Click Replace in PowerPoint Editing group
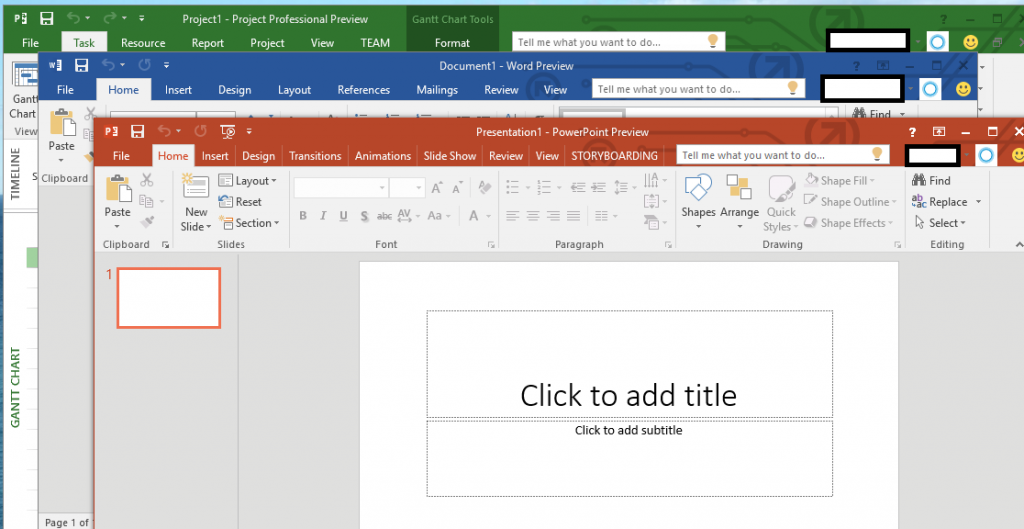Screen dimensions: 1024x529 [940, 202]
